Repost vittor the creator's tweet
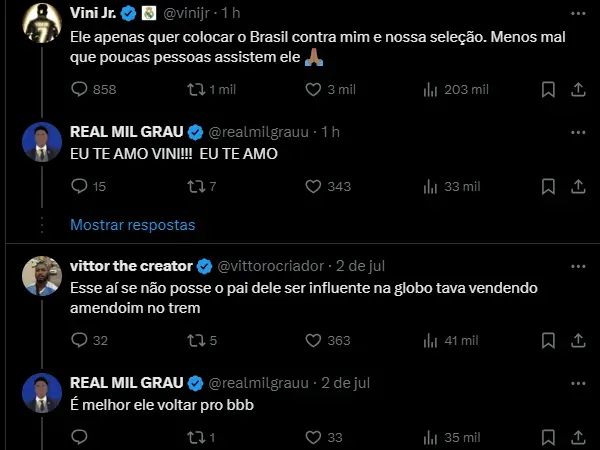 tap(197, 341)
